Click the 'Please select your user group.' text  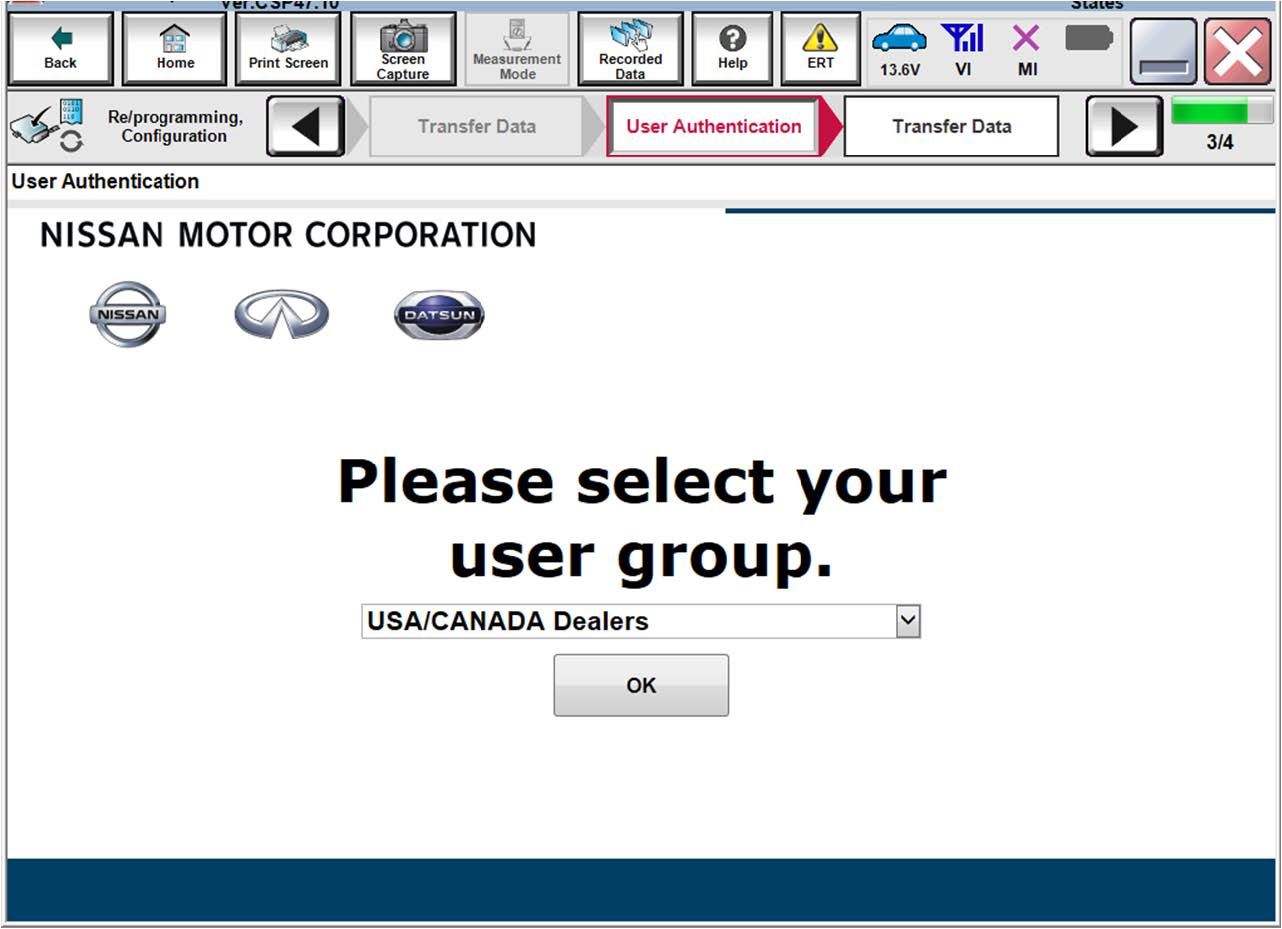pyautogui.click(x=641, y=519)
